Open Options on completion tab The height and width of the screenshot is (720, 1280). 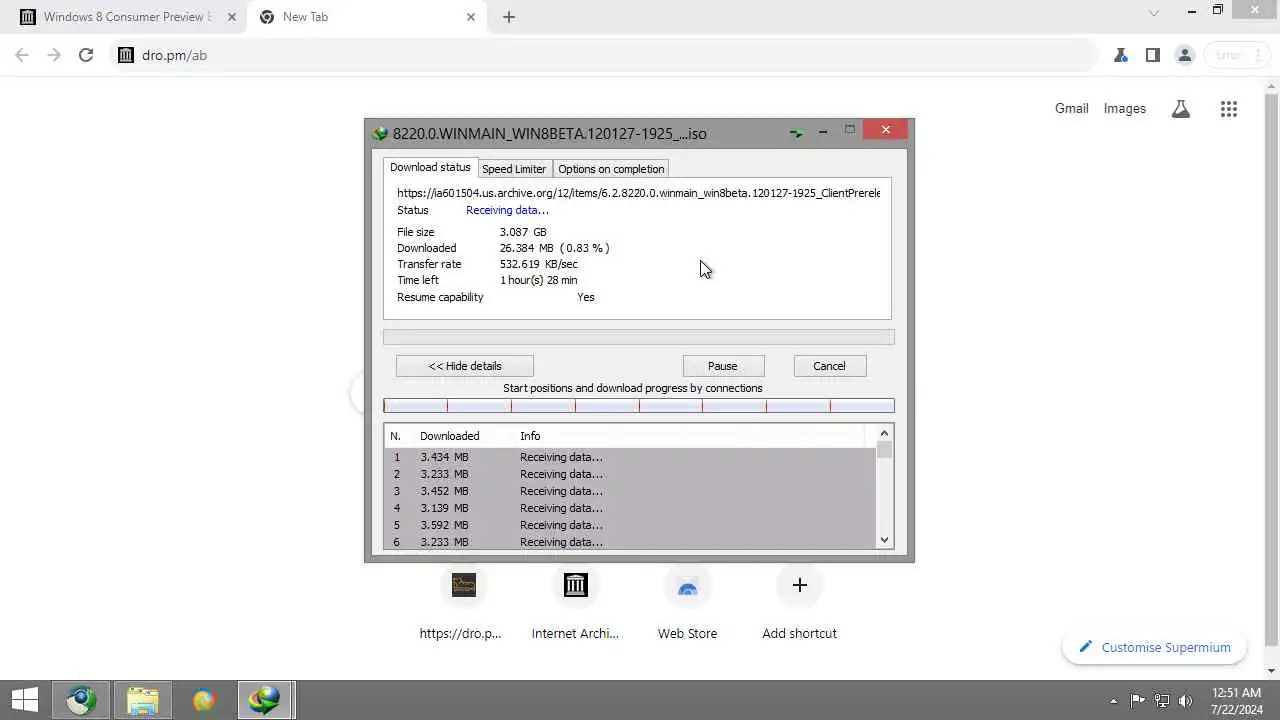(611, 169)
